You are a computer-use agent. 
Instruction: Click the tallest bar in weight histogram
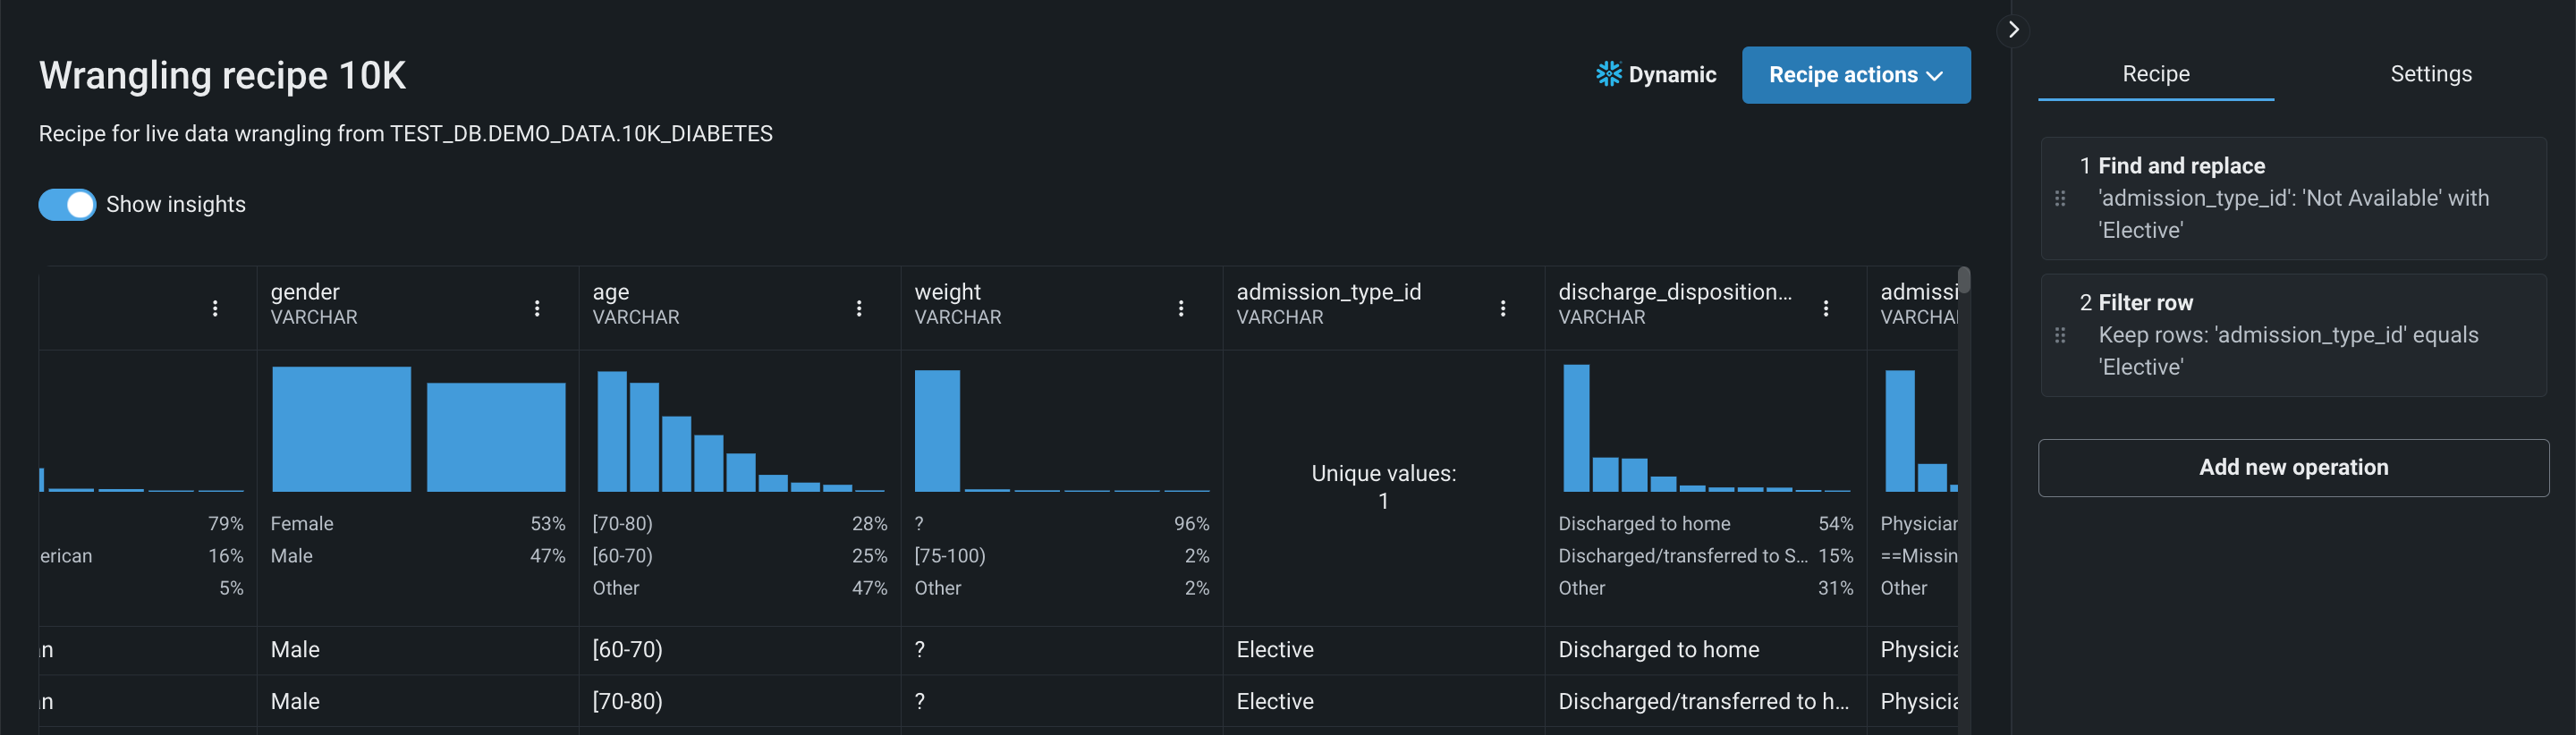point(937,431)
